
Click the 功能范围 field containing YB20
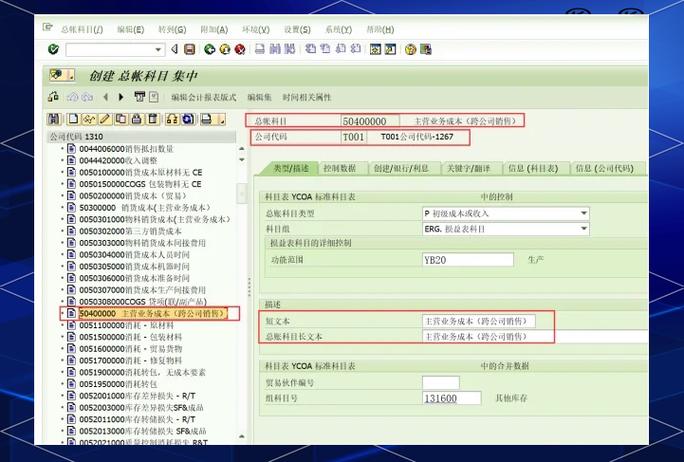pyautogui.click(x=468, y=260)
